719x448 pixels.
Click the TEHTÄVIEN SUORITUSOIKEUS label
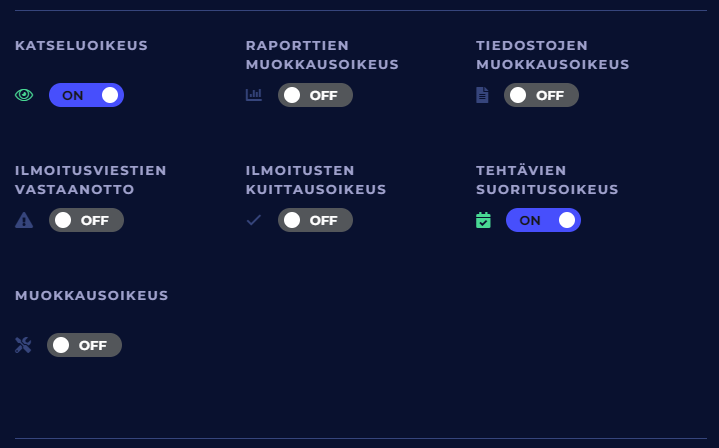[547, 180]
